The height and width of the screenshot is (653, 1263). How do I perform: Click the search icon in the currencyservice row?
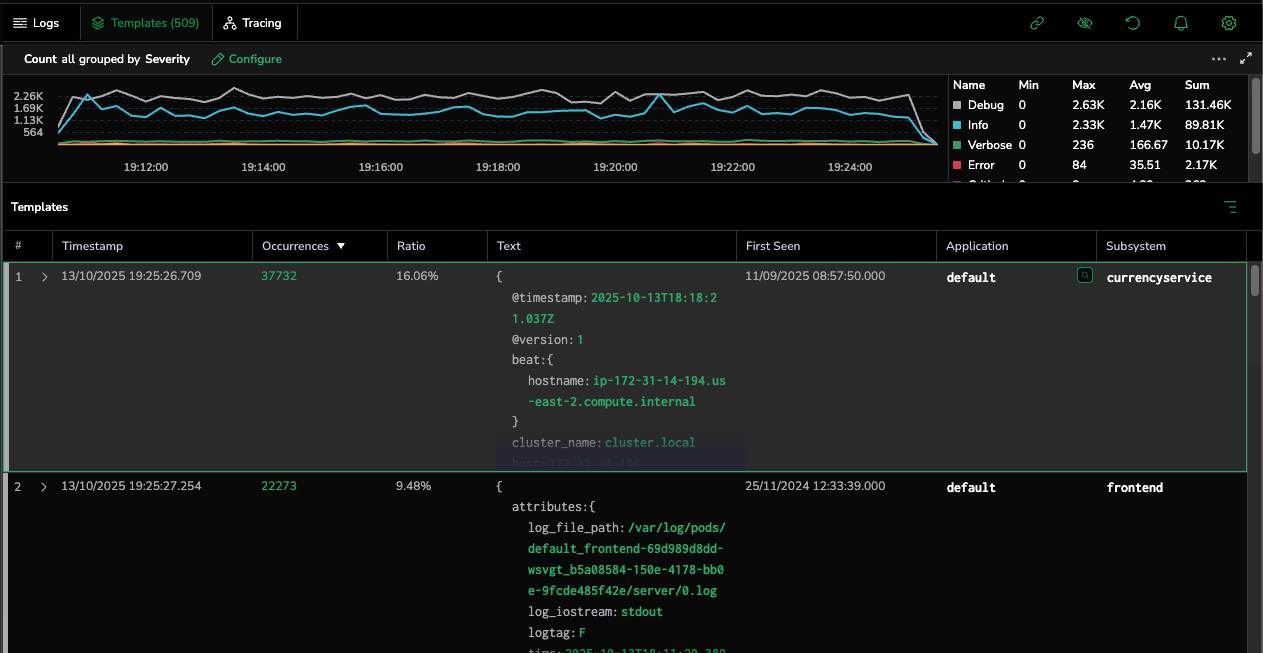pos(1084,275)
